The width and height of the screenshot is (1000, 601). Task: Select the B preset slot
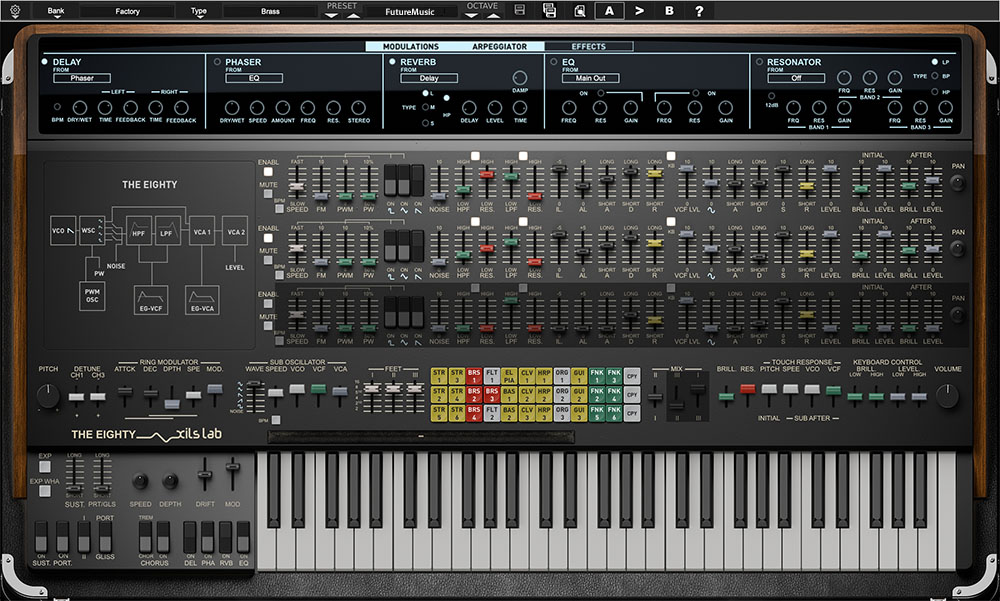(669, 10)
